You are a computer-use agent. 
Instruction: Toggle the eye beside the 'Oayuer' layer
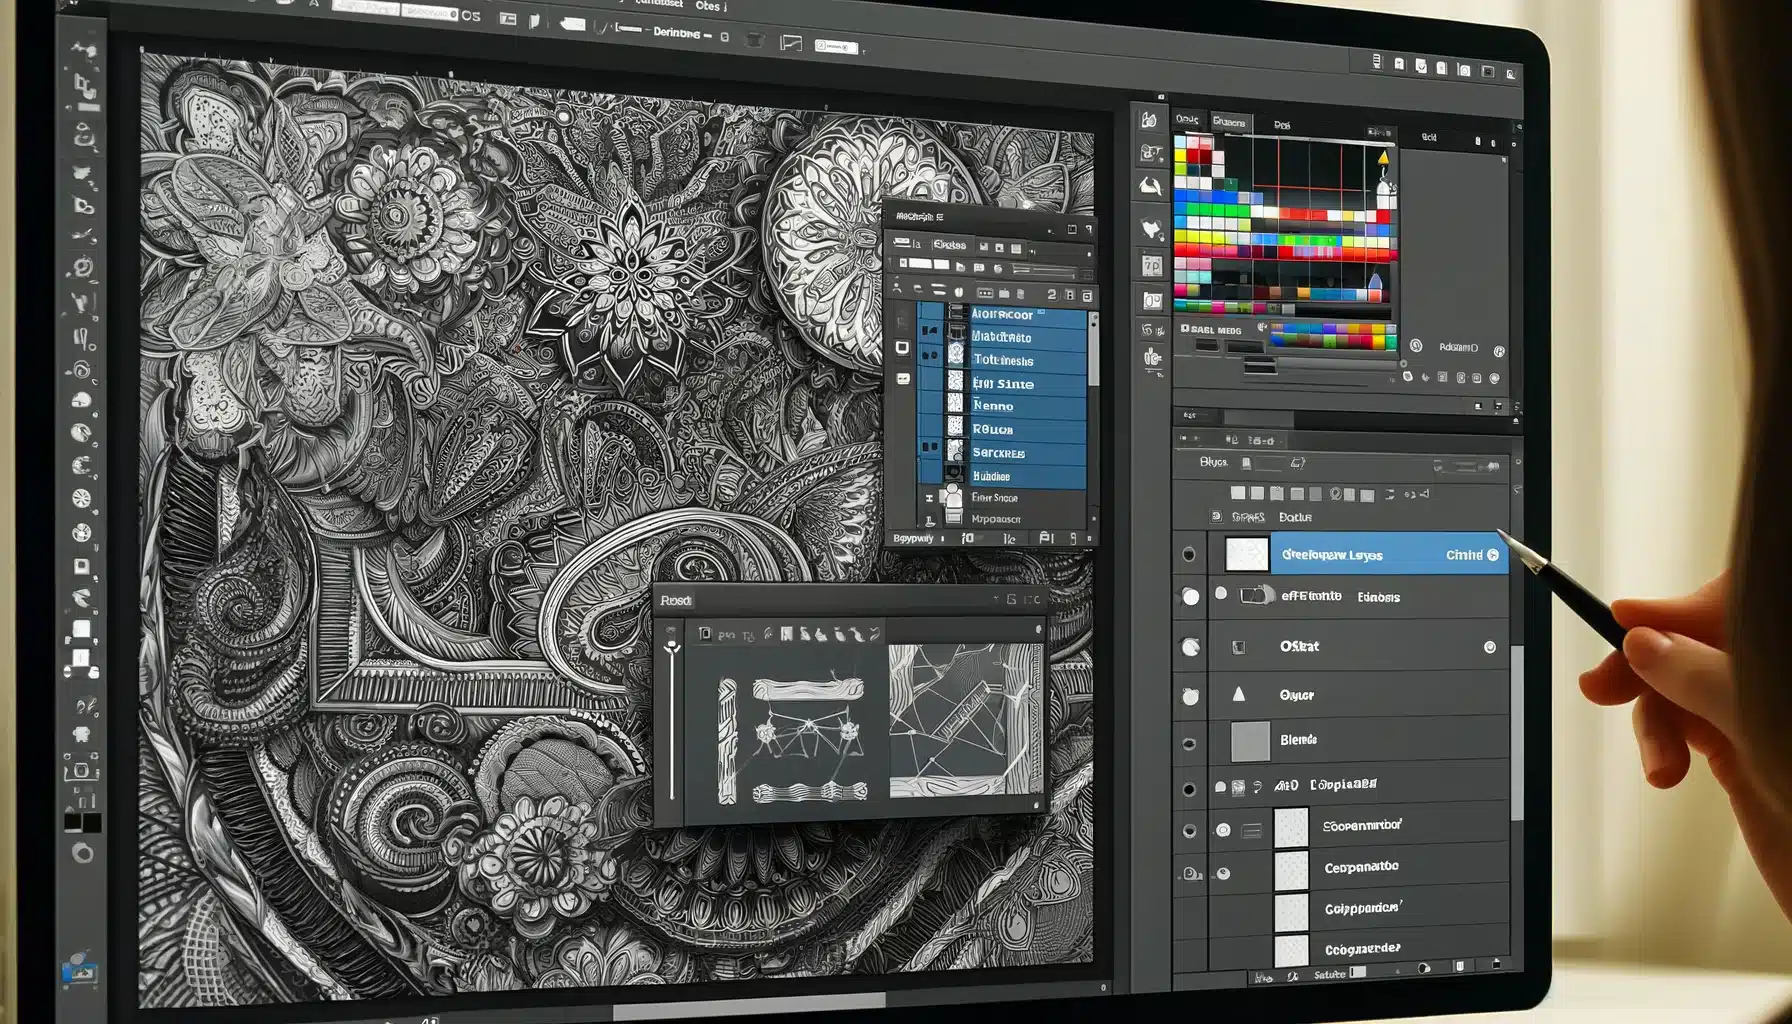[x=1190, y=696]
